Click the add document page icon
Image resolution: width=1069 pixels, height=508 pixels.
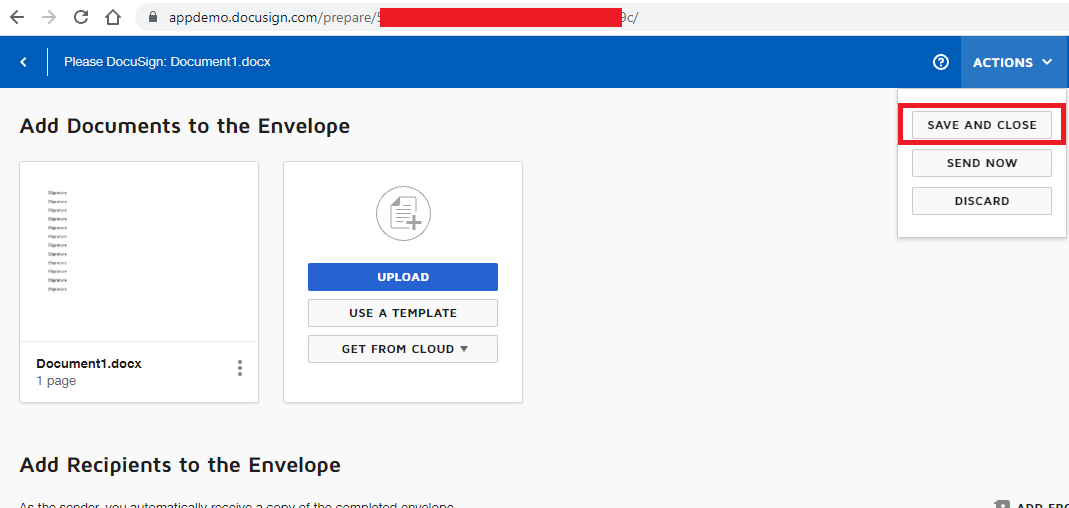point(404,213)
